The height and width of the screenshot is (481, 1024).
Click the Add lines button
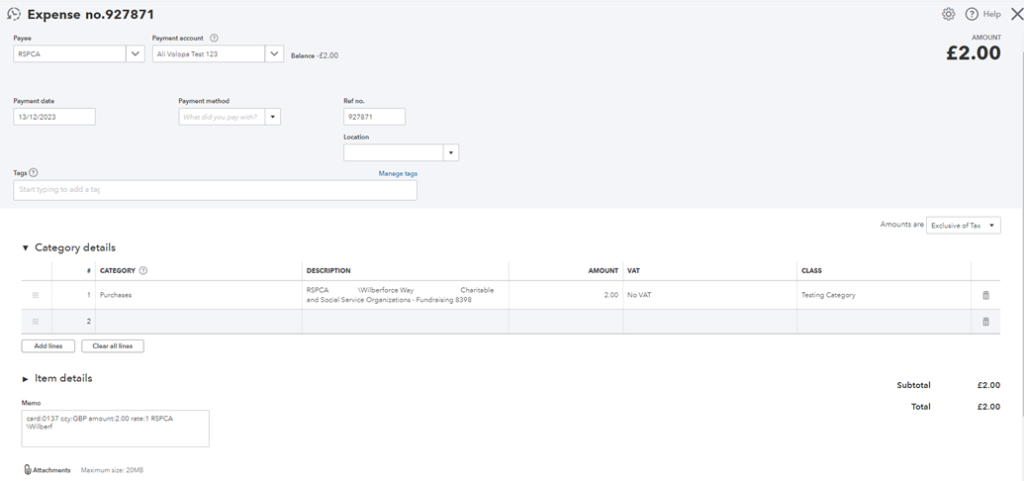pos(48,346)
